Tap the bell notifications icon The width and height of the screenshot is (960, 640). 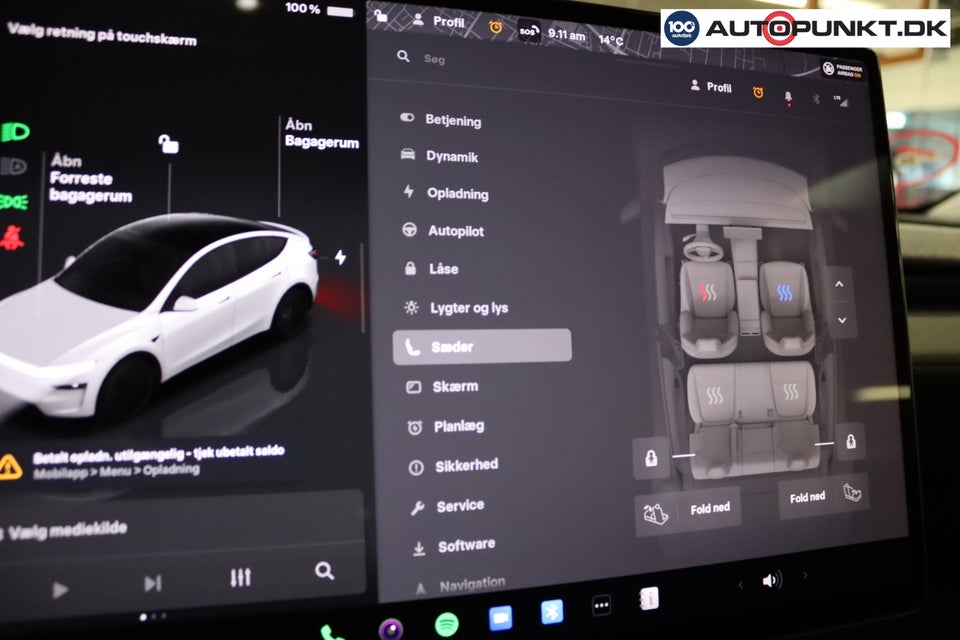[x=787, y=96]
